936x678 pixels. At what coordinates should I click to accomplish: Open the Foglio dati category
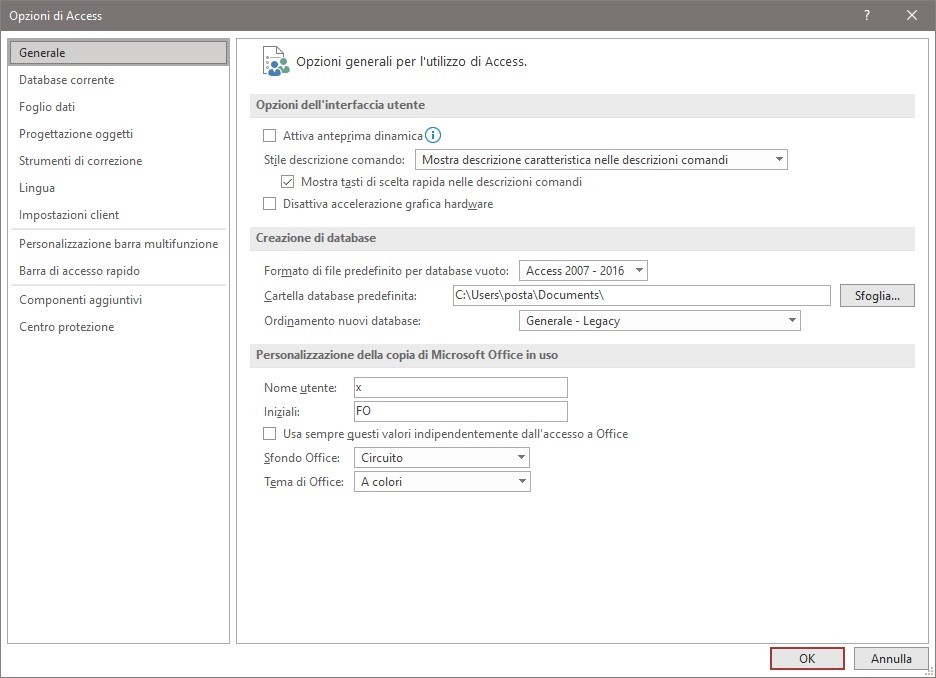click(x=118, y=106)
